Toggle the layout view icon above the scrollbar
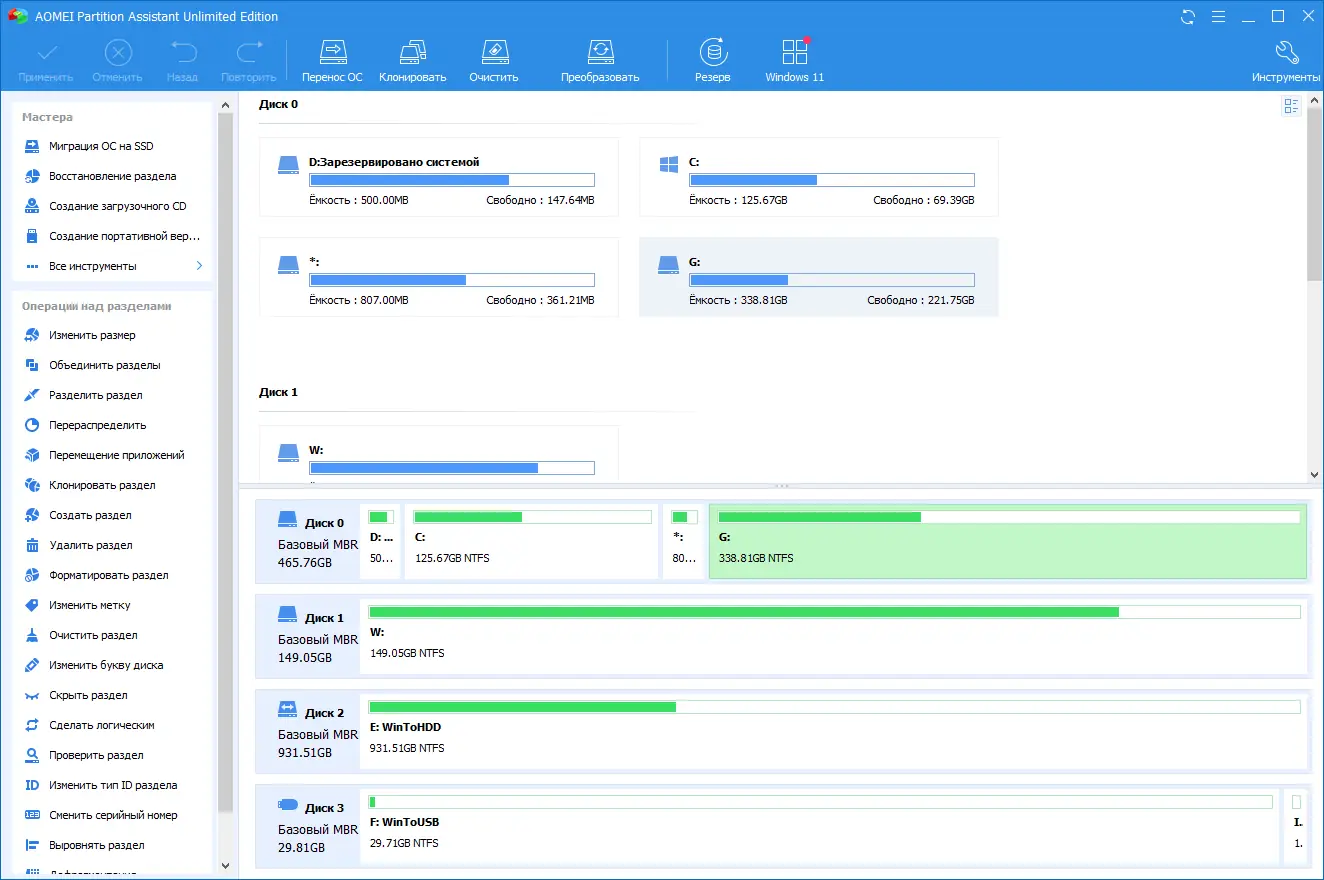This screenshot has width=1324, height=880. [1290, 106]
